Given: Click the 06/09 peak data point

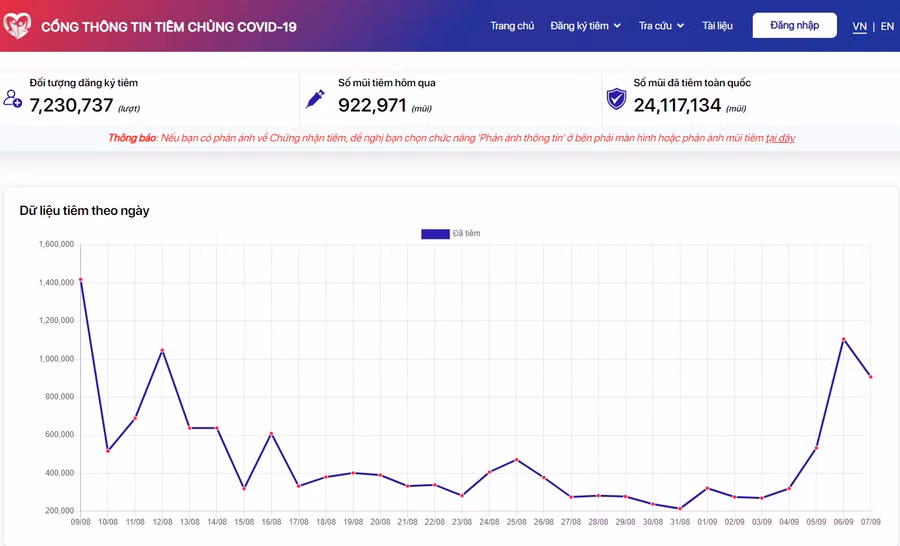Looking at the screenshot, I should (844, 339).
